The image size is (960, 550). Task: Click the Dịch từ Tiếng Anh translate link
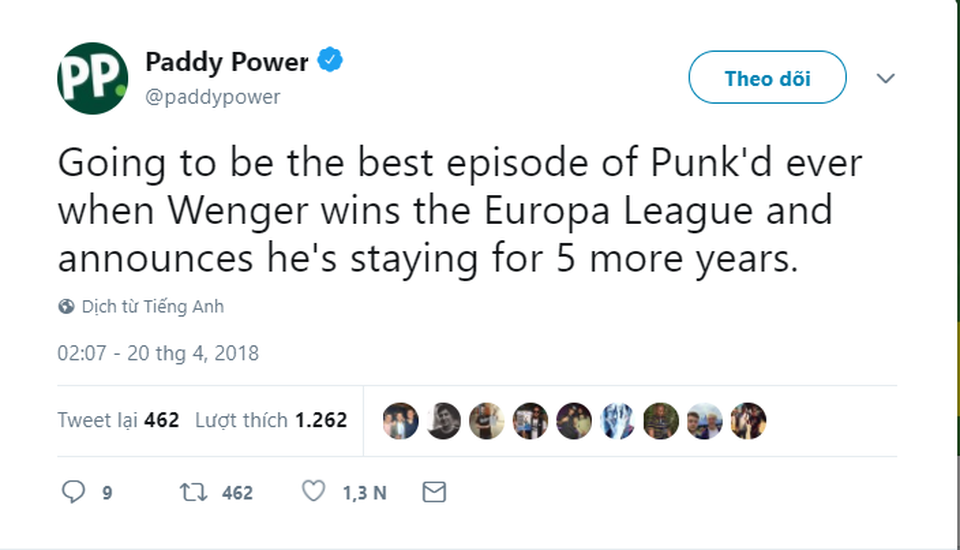tap(153, 307)
